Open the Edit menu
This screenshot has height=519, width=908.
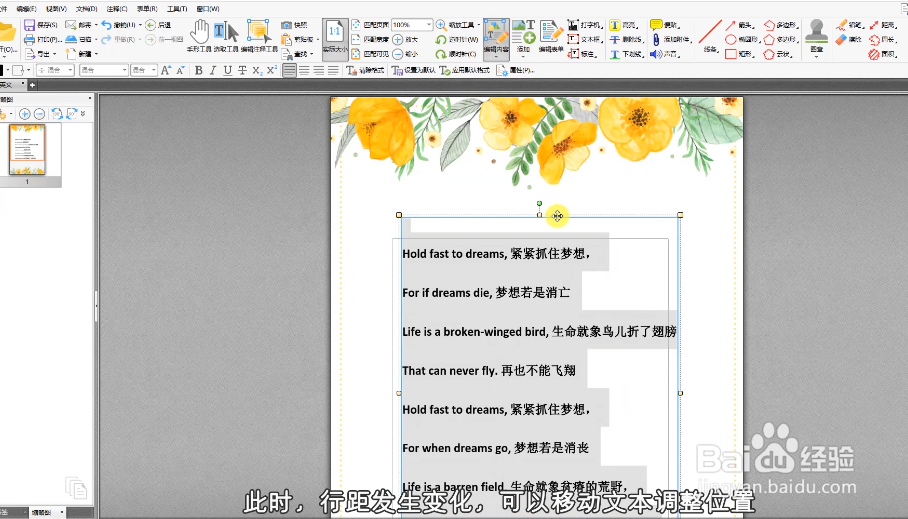tap(26, 9)
